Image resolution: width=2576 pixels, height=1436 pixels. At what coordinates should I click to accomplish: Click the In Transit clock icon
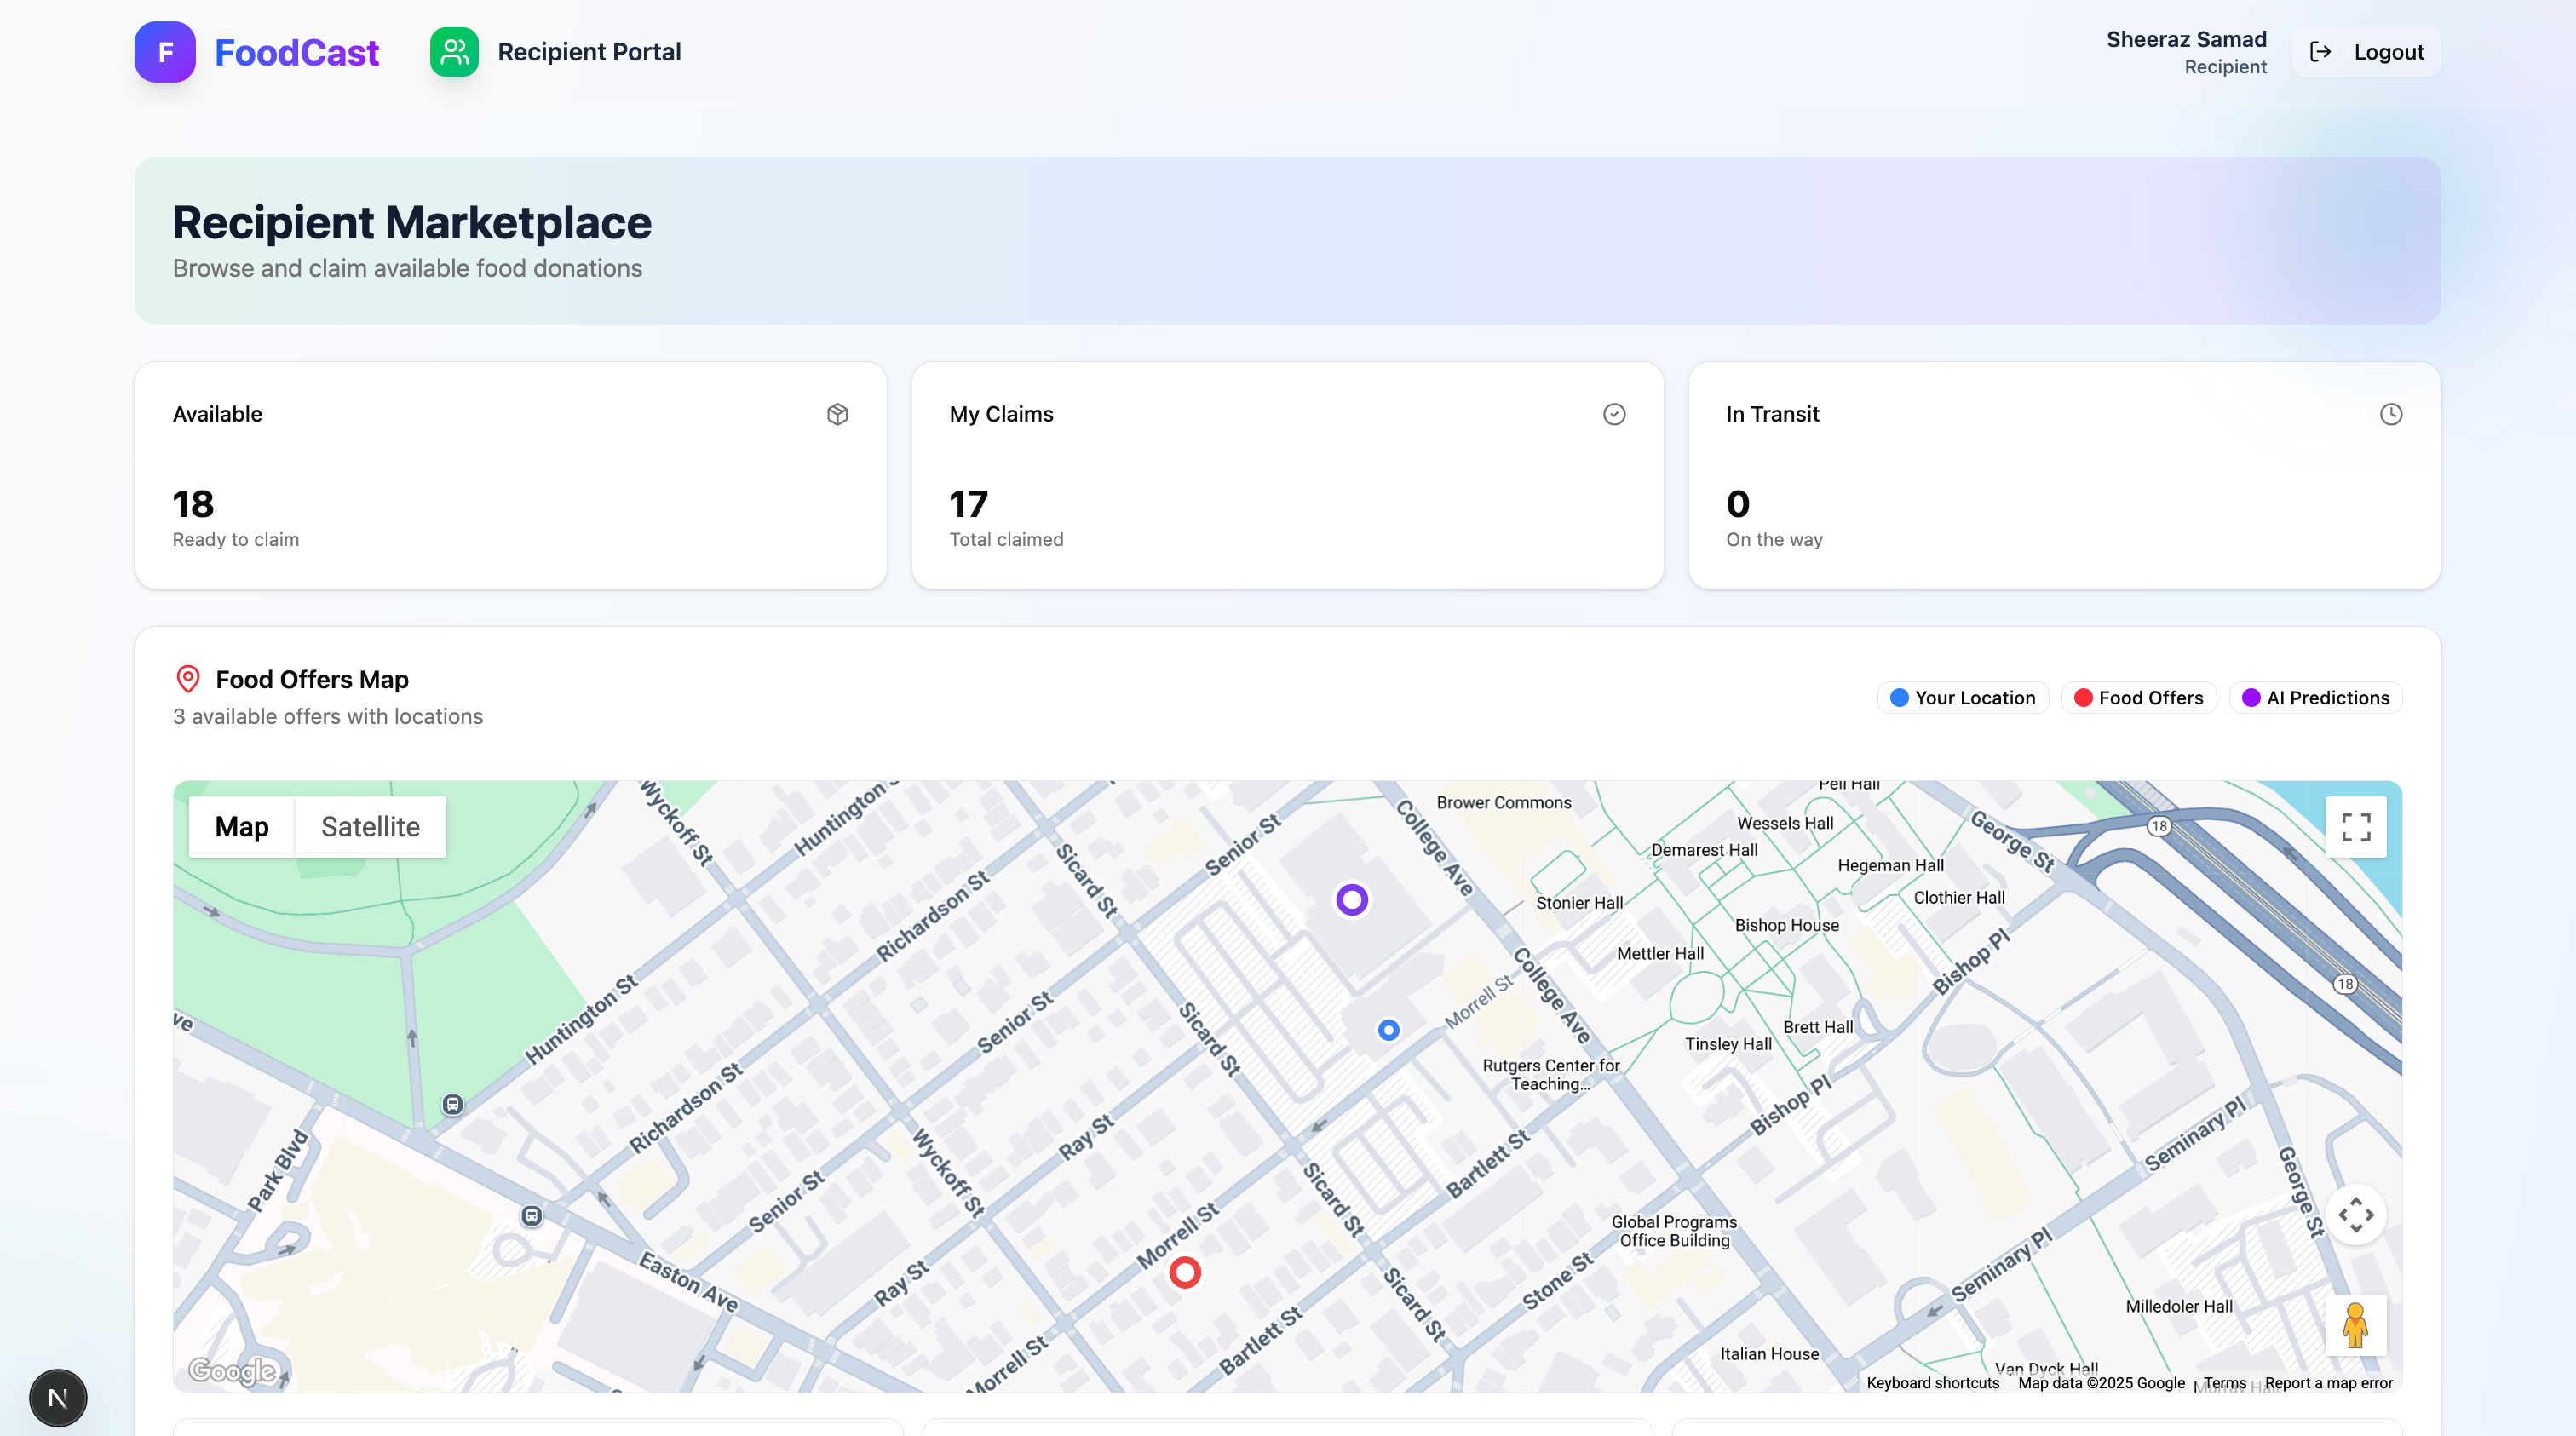pos(2390,414)
